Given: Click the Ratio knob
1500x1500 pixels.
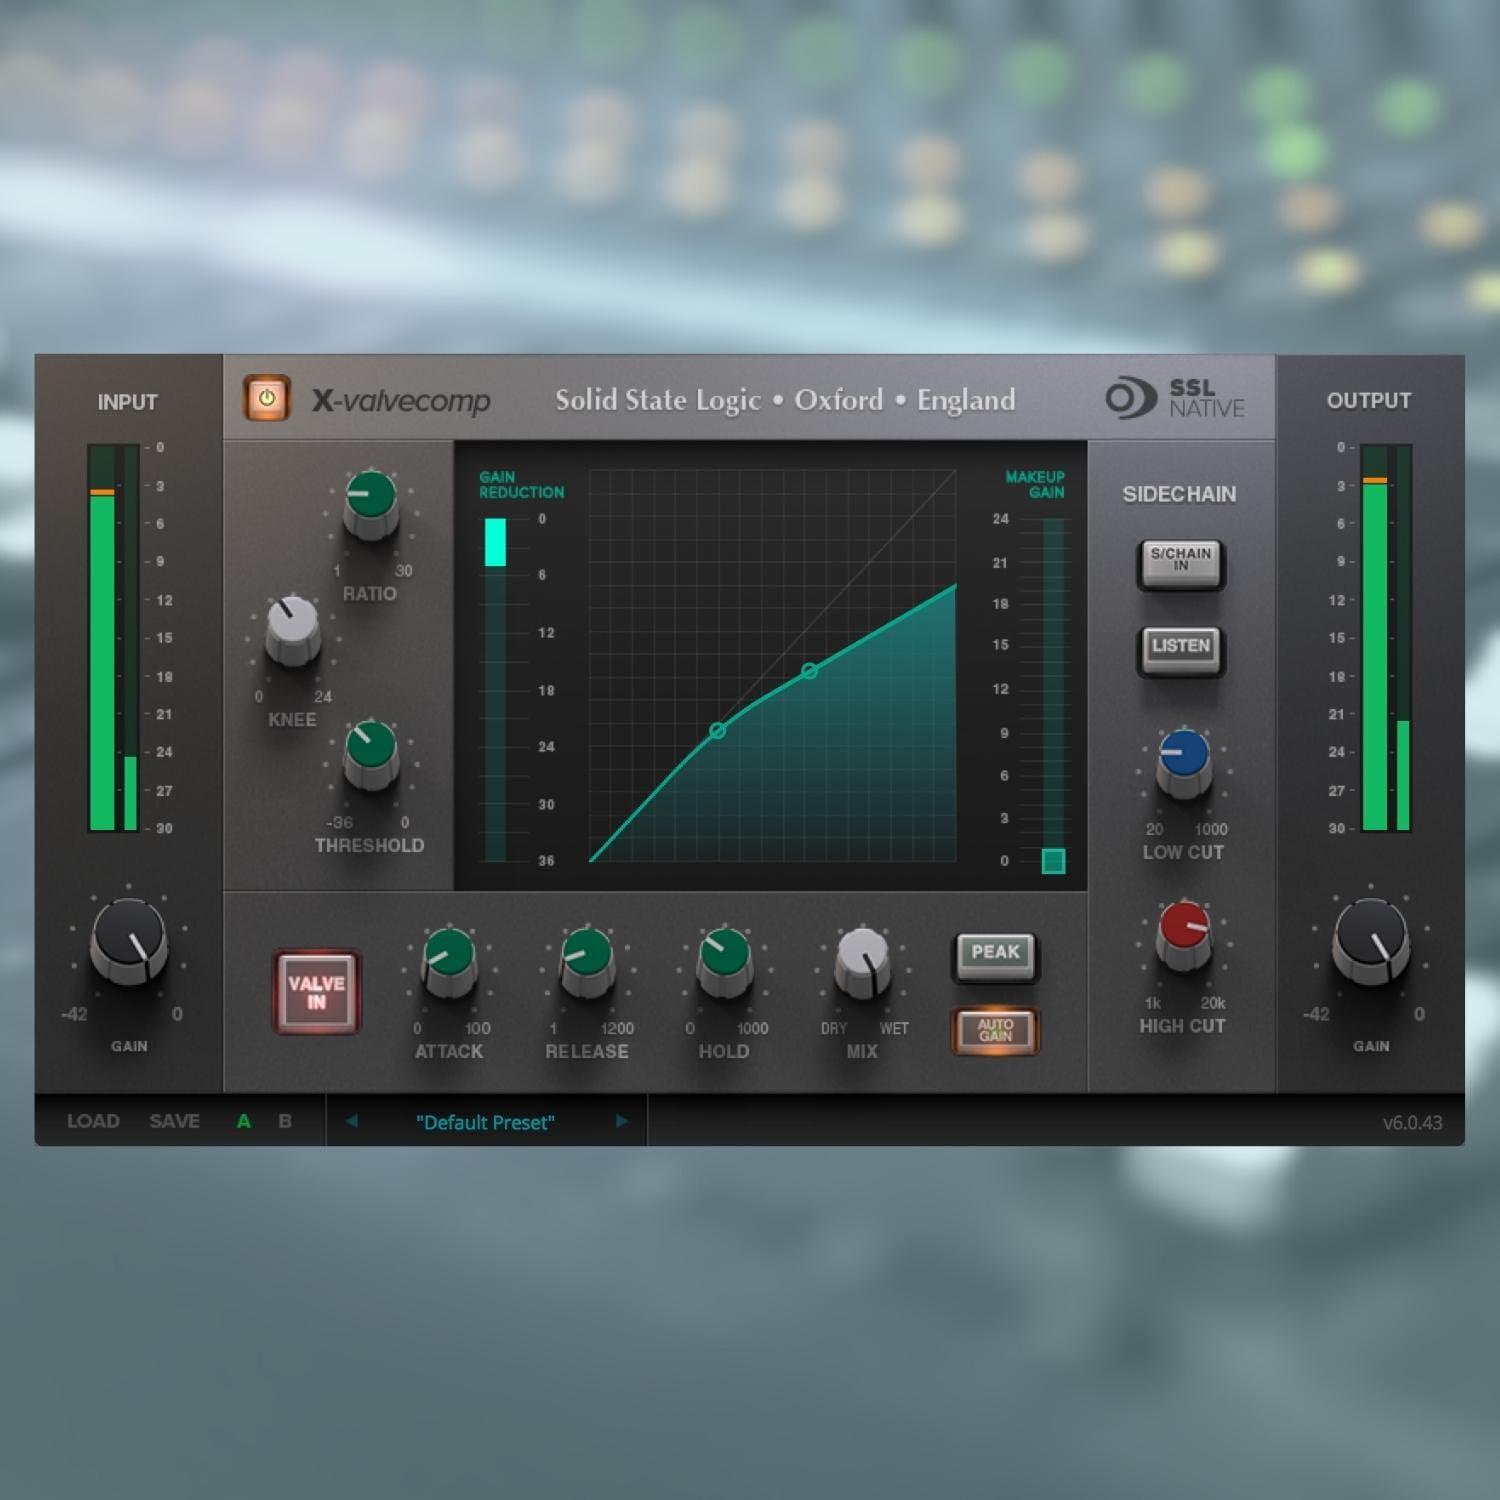Looking at the screenshot, I should point(371,505).
